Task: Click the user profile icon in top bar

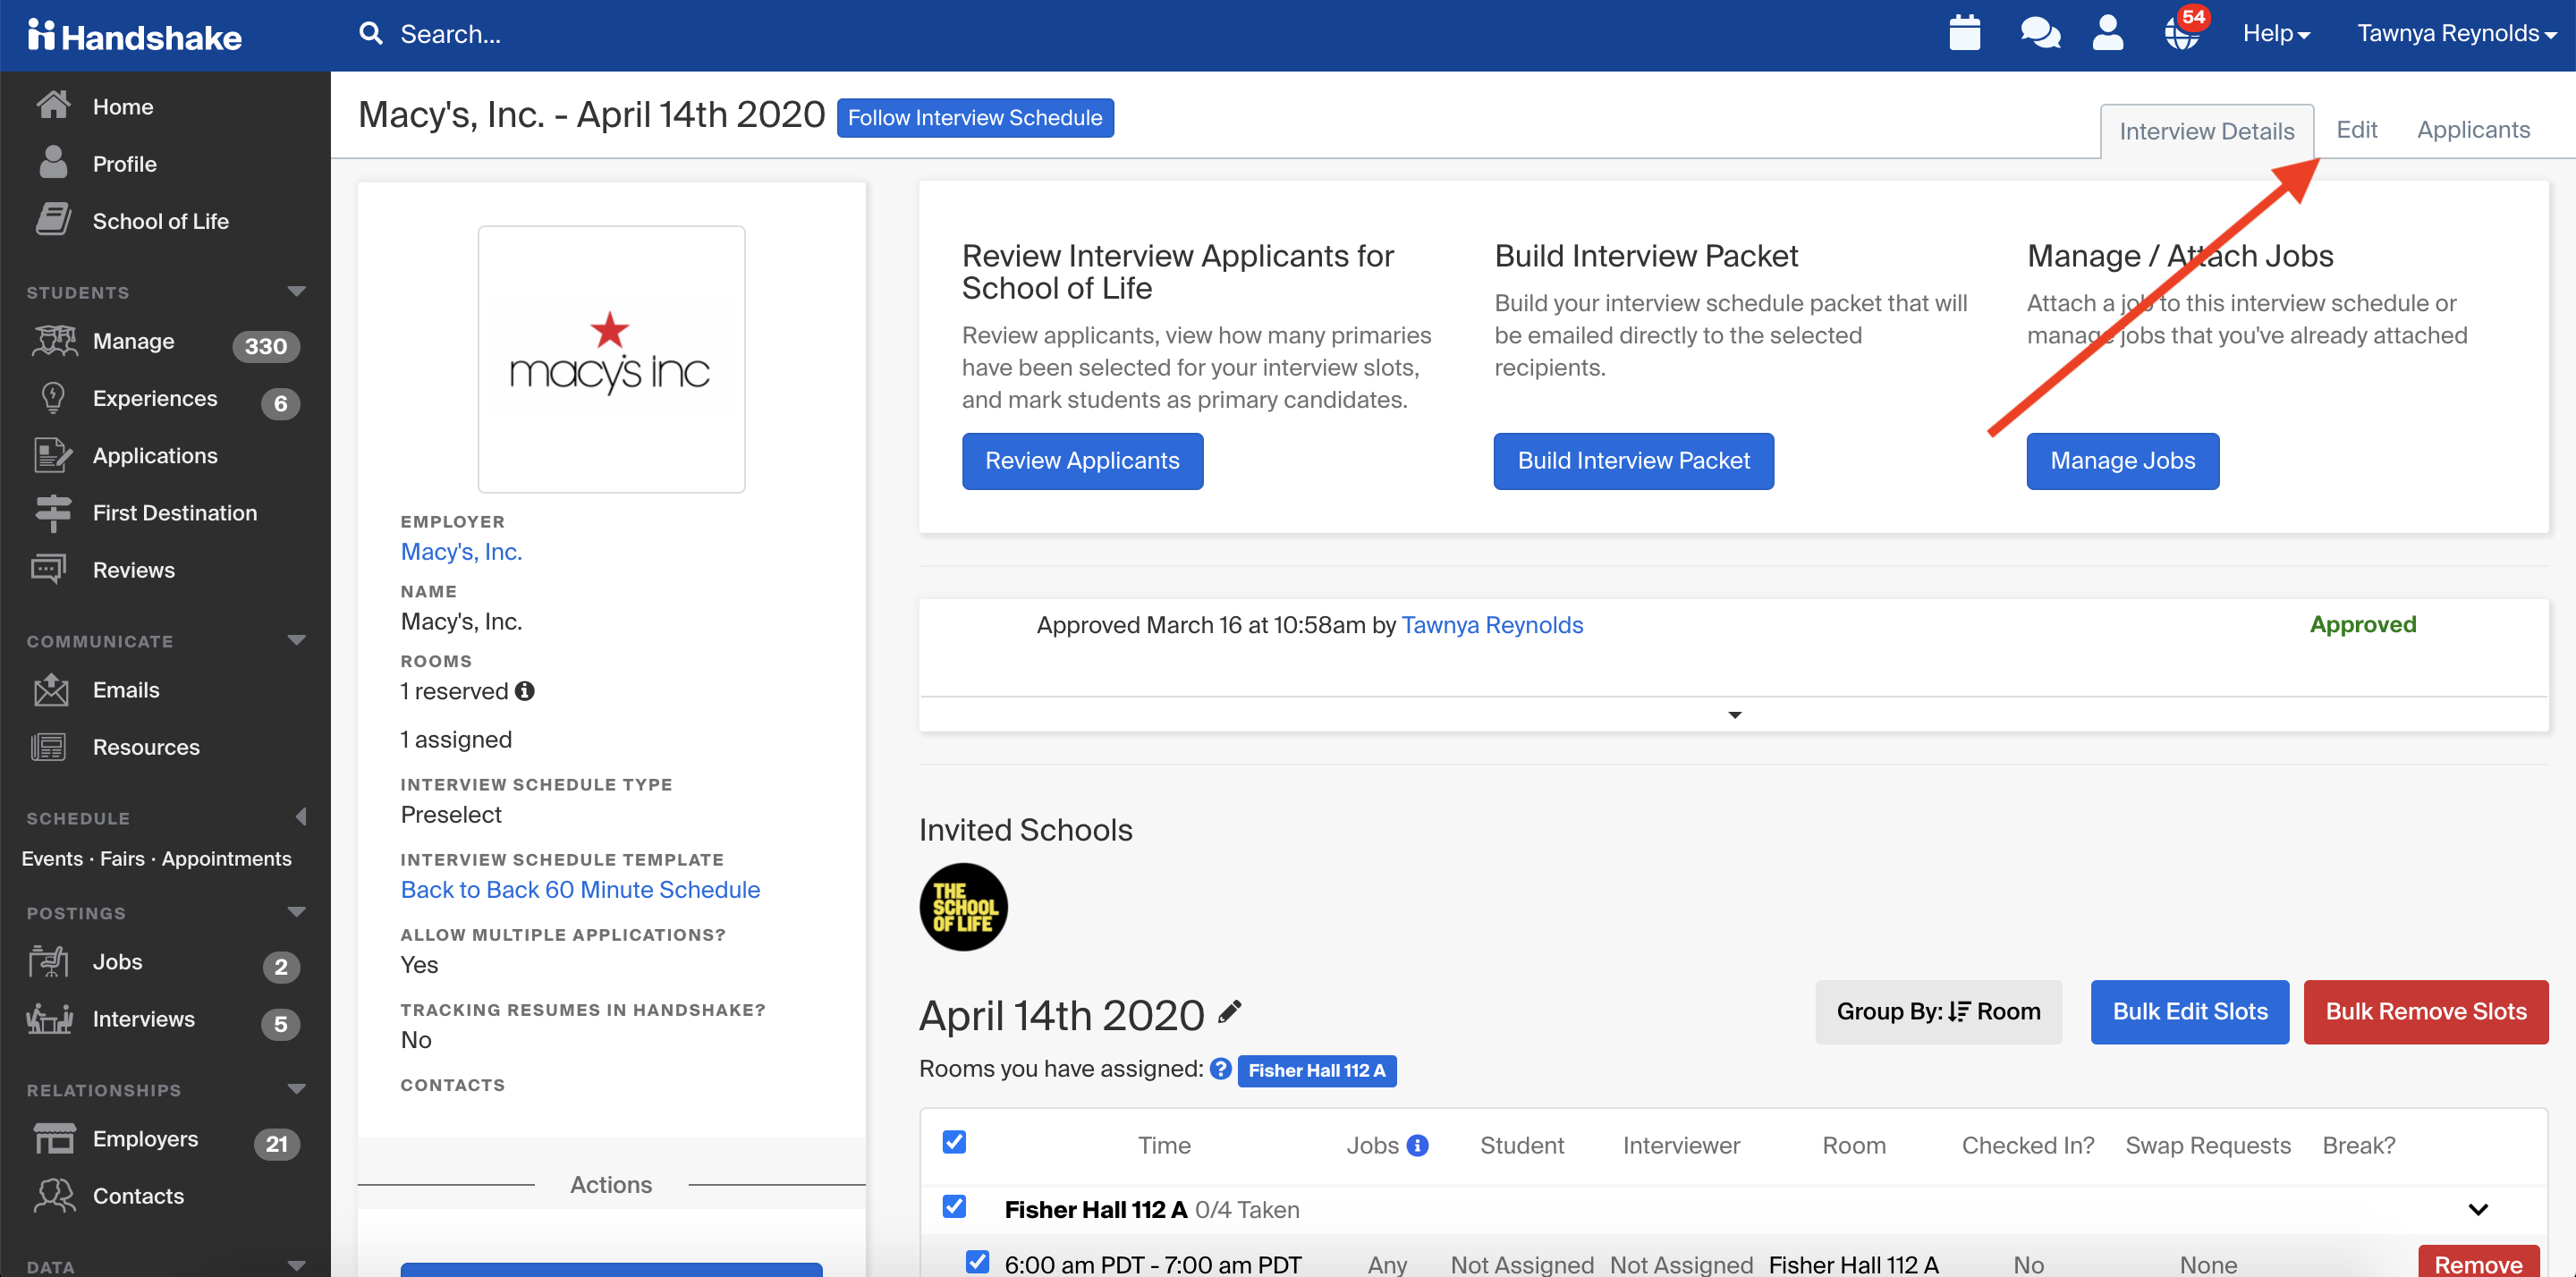Action: click(2107, 33)
